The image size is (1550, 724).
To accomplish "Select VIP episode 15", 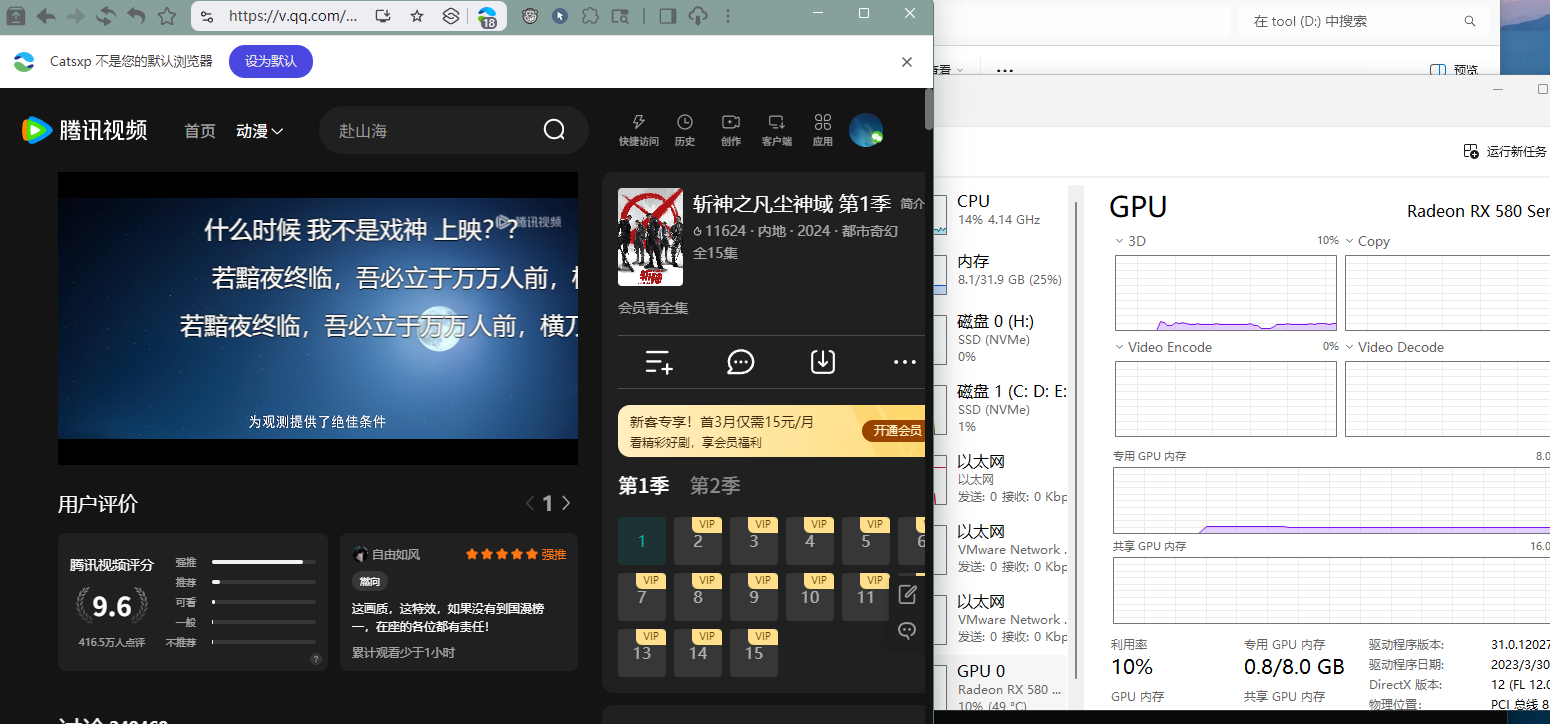I will (x=754, y=653).
